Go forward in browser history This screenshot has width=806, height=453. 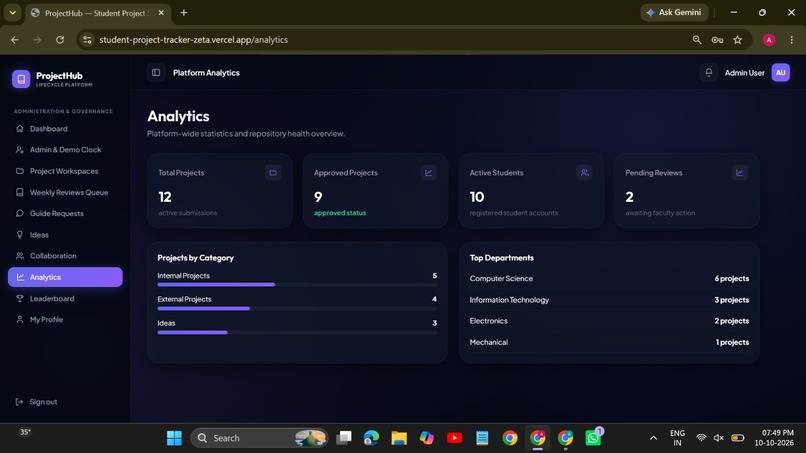coord(37,40)
